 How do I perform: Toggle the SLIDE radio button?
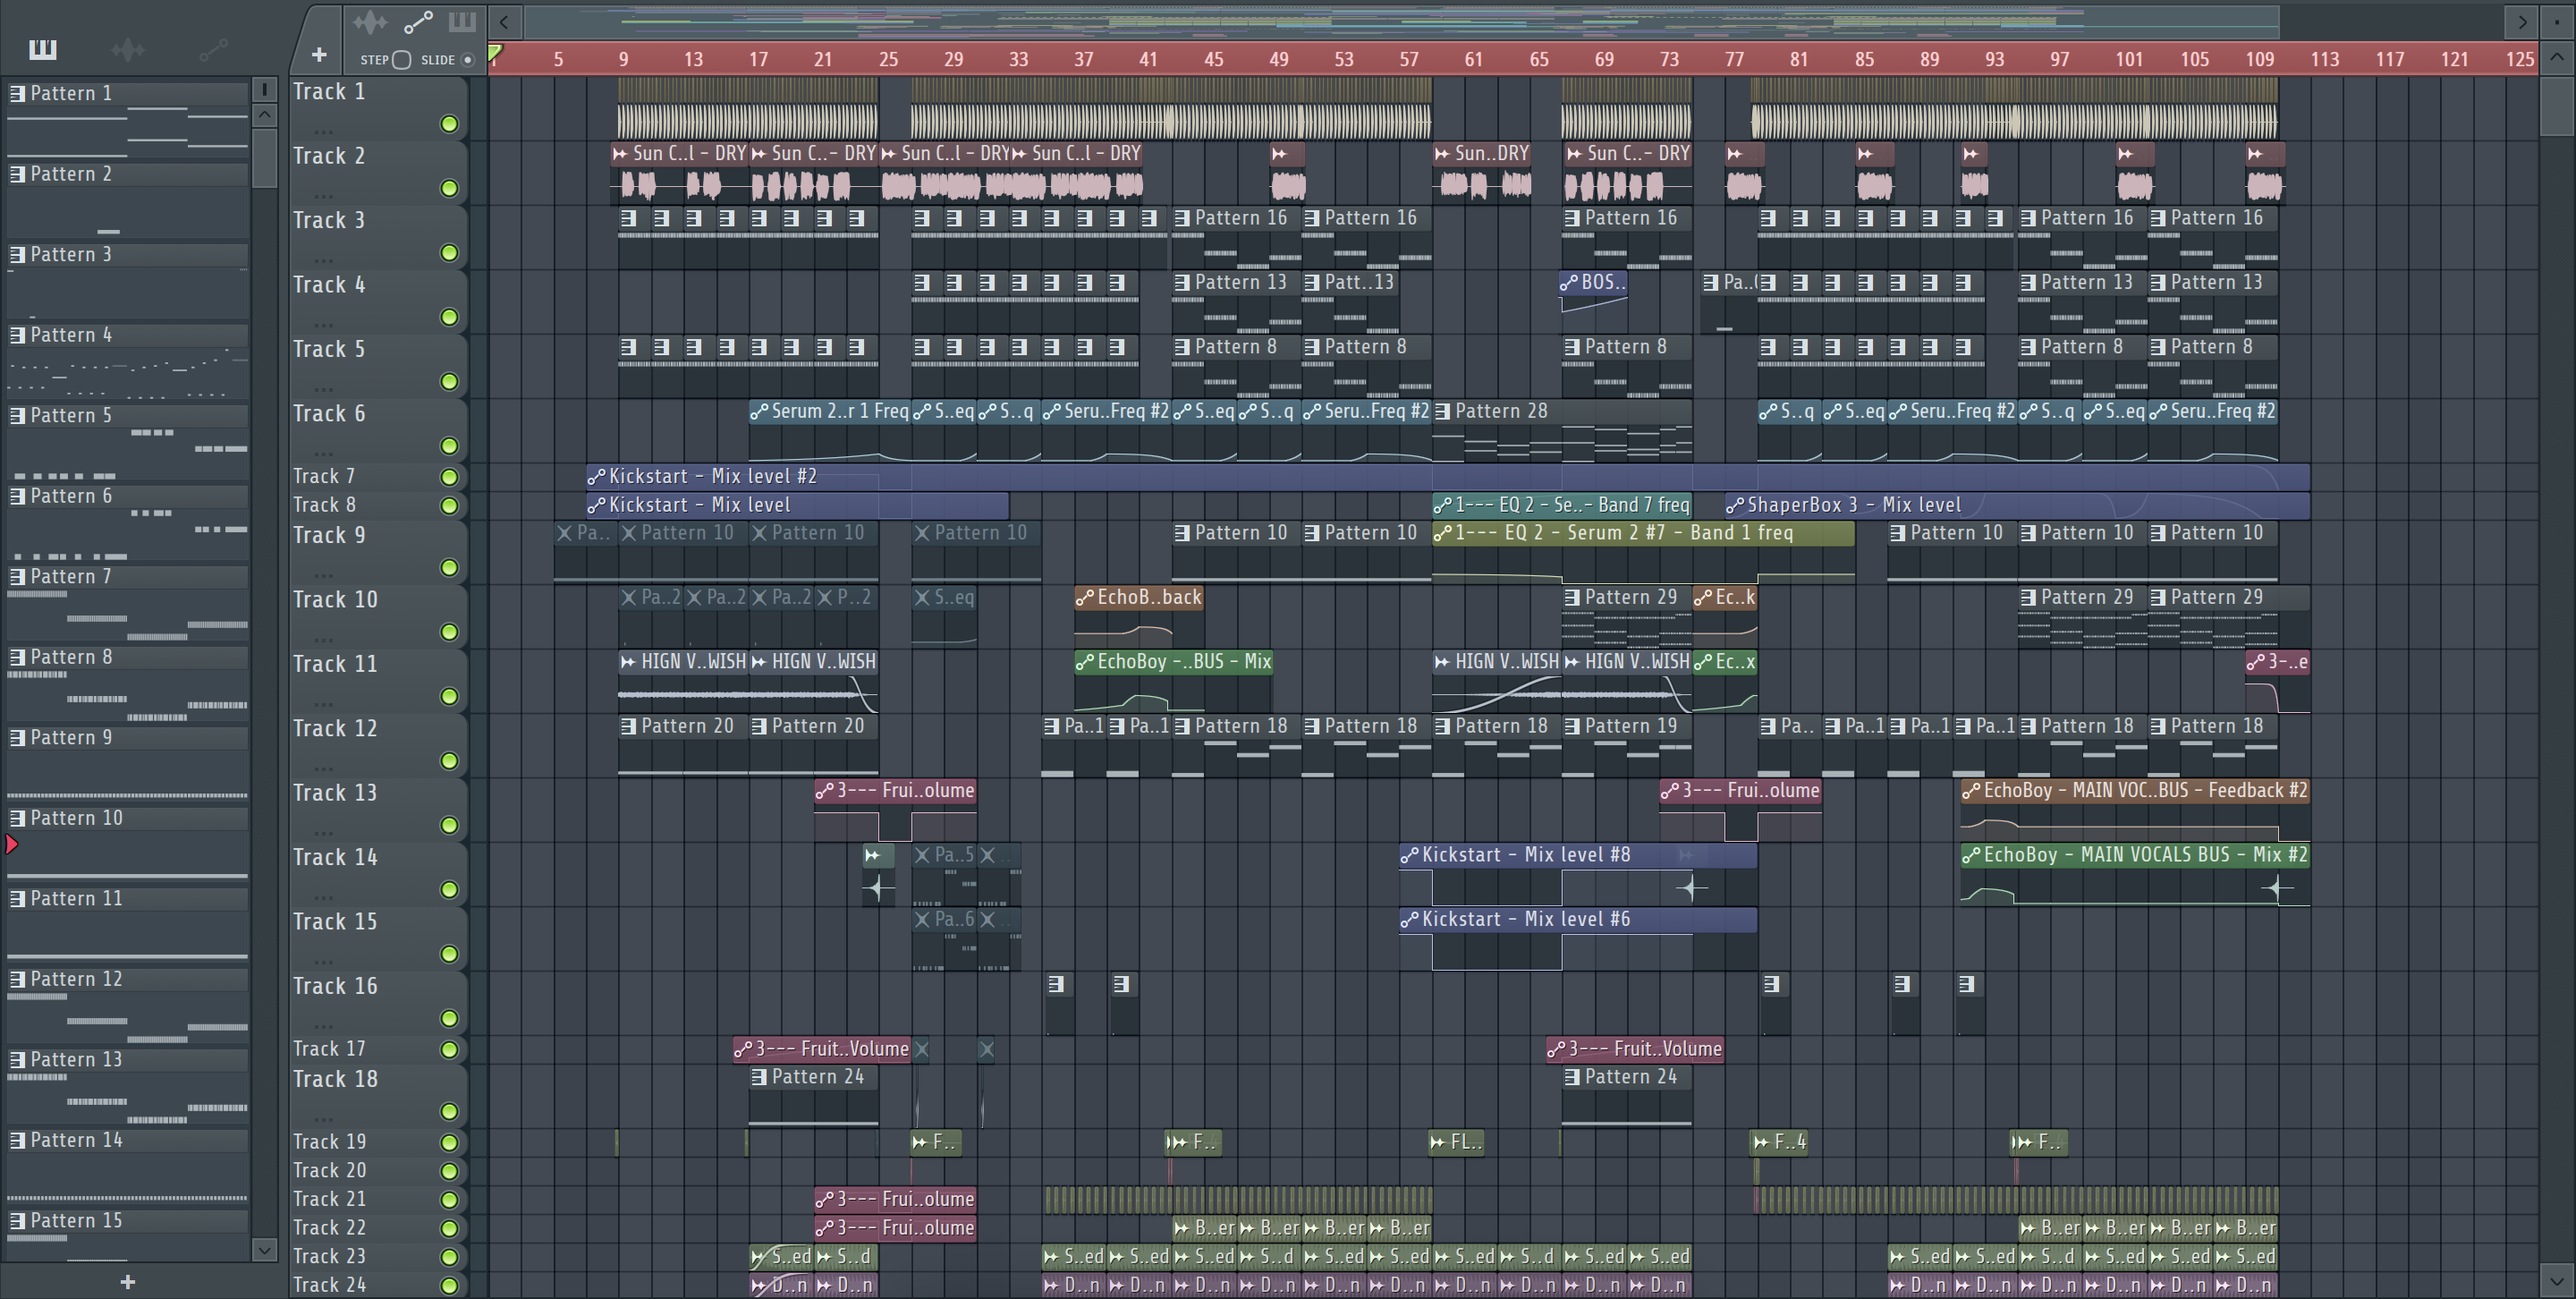(467, 60)
